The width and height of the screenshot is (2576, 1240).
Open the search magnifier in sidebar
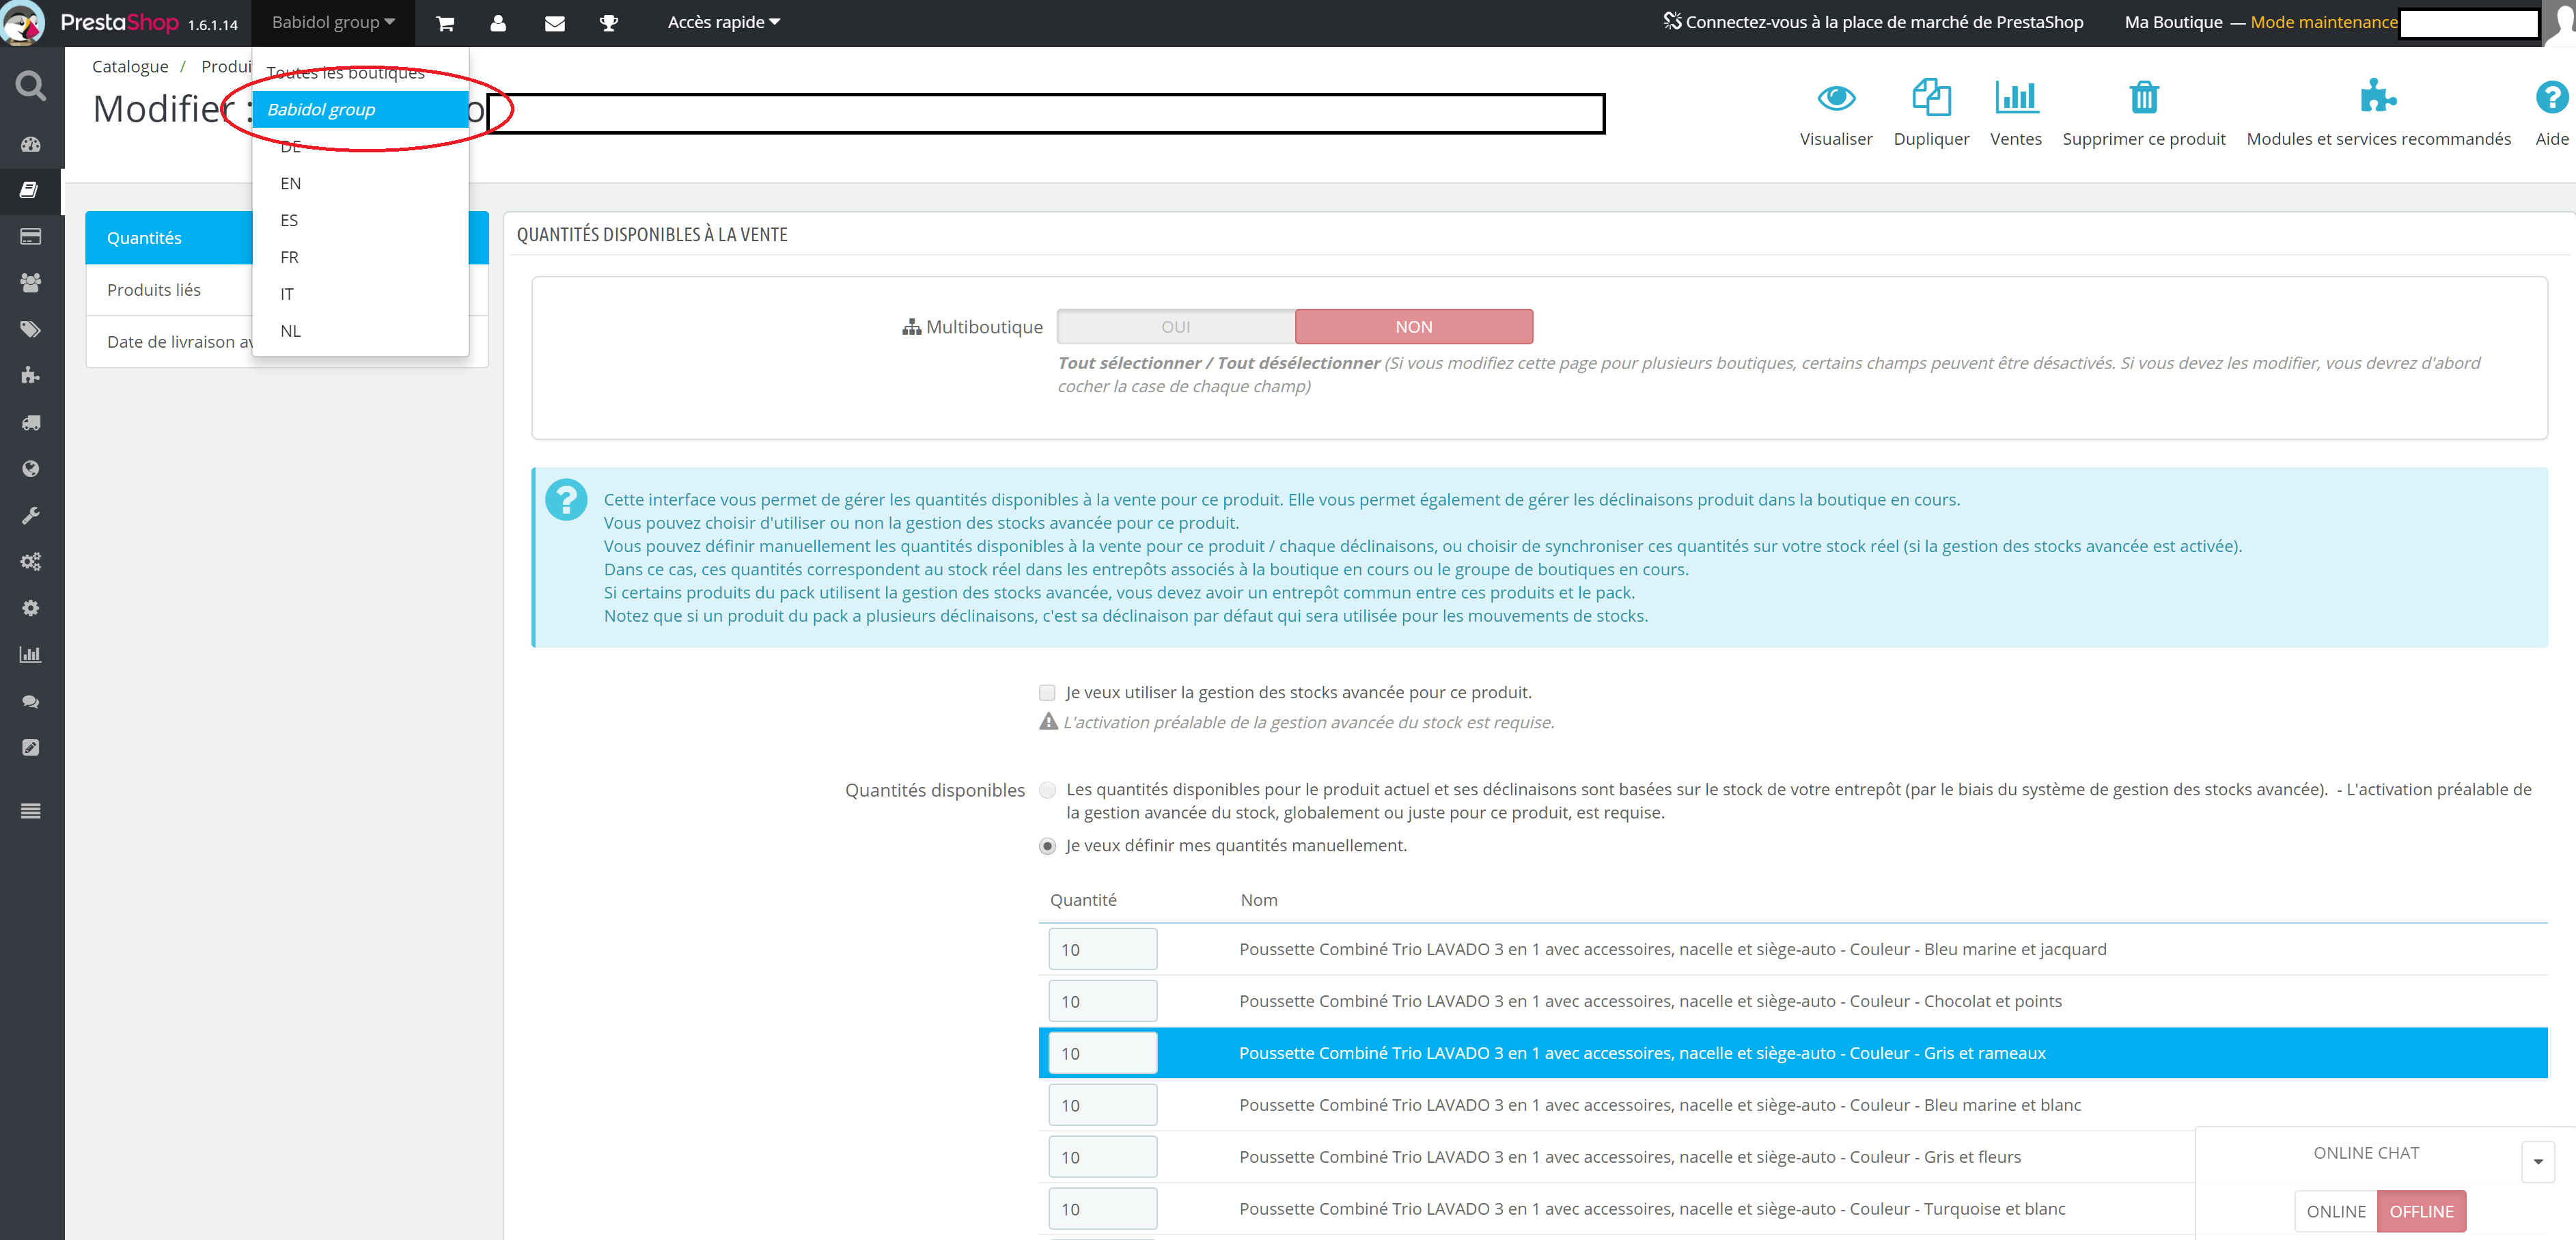[x=31, y=86]
